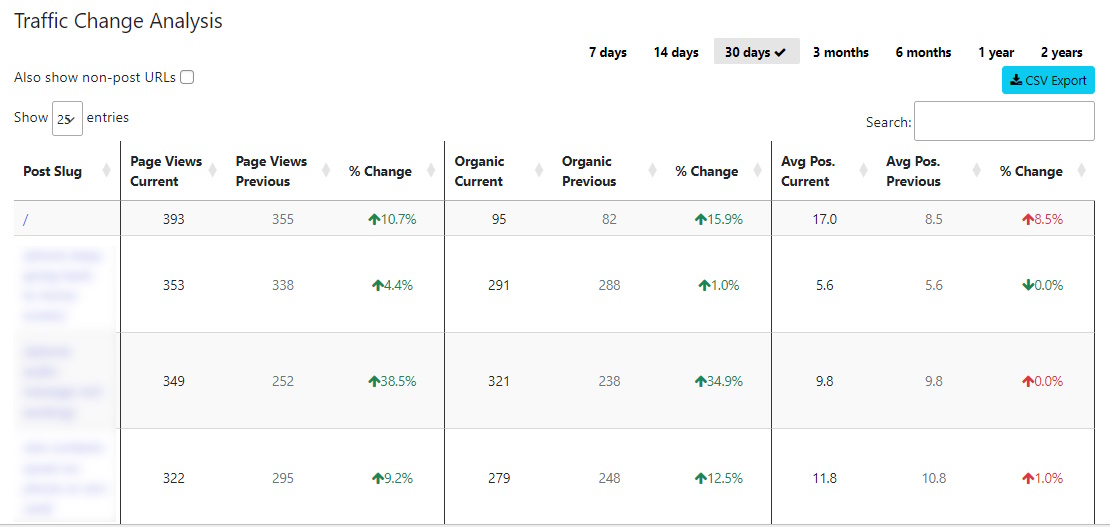Sort by Organic Current column
This screenshot has width=1110, height=527.
pyautogui.click(x=539, y=171)
